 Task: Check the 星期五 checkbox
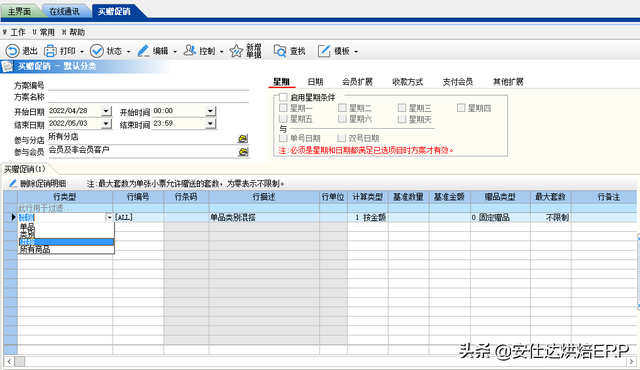click(x=283, y=119)
